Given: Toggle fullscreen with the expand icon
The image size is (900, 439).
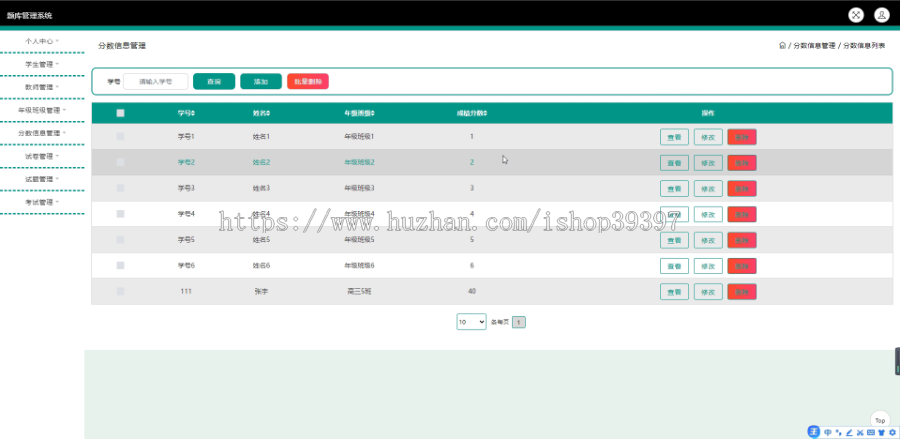Looking at the screenshot, I should (x=856, y=15).
